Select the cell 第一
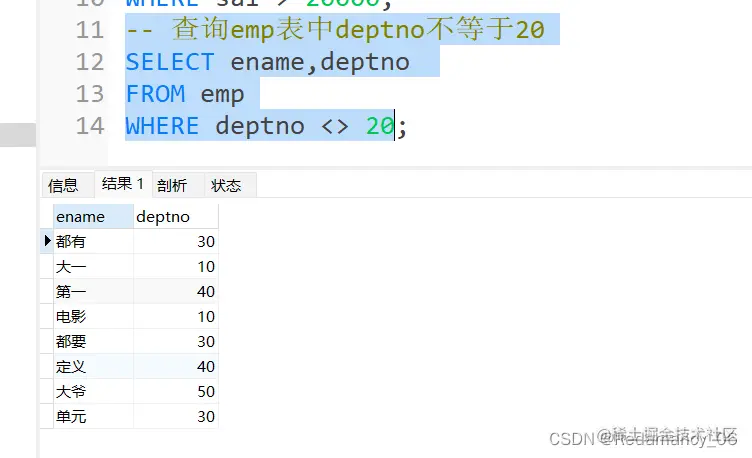 93,291
